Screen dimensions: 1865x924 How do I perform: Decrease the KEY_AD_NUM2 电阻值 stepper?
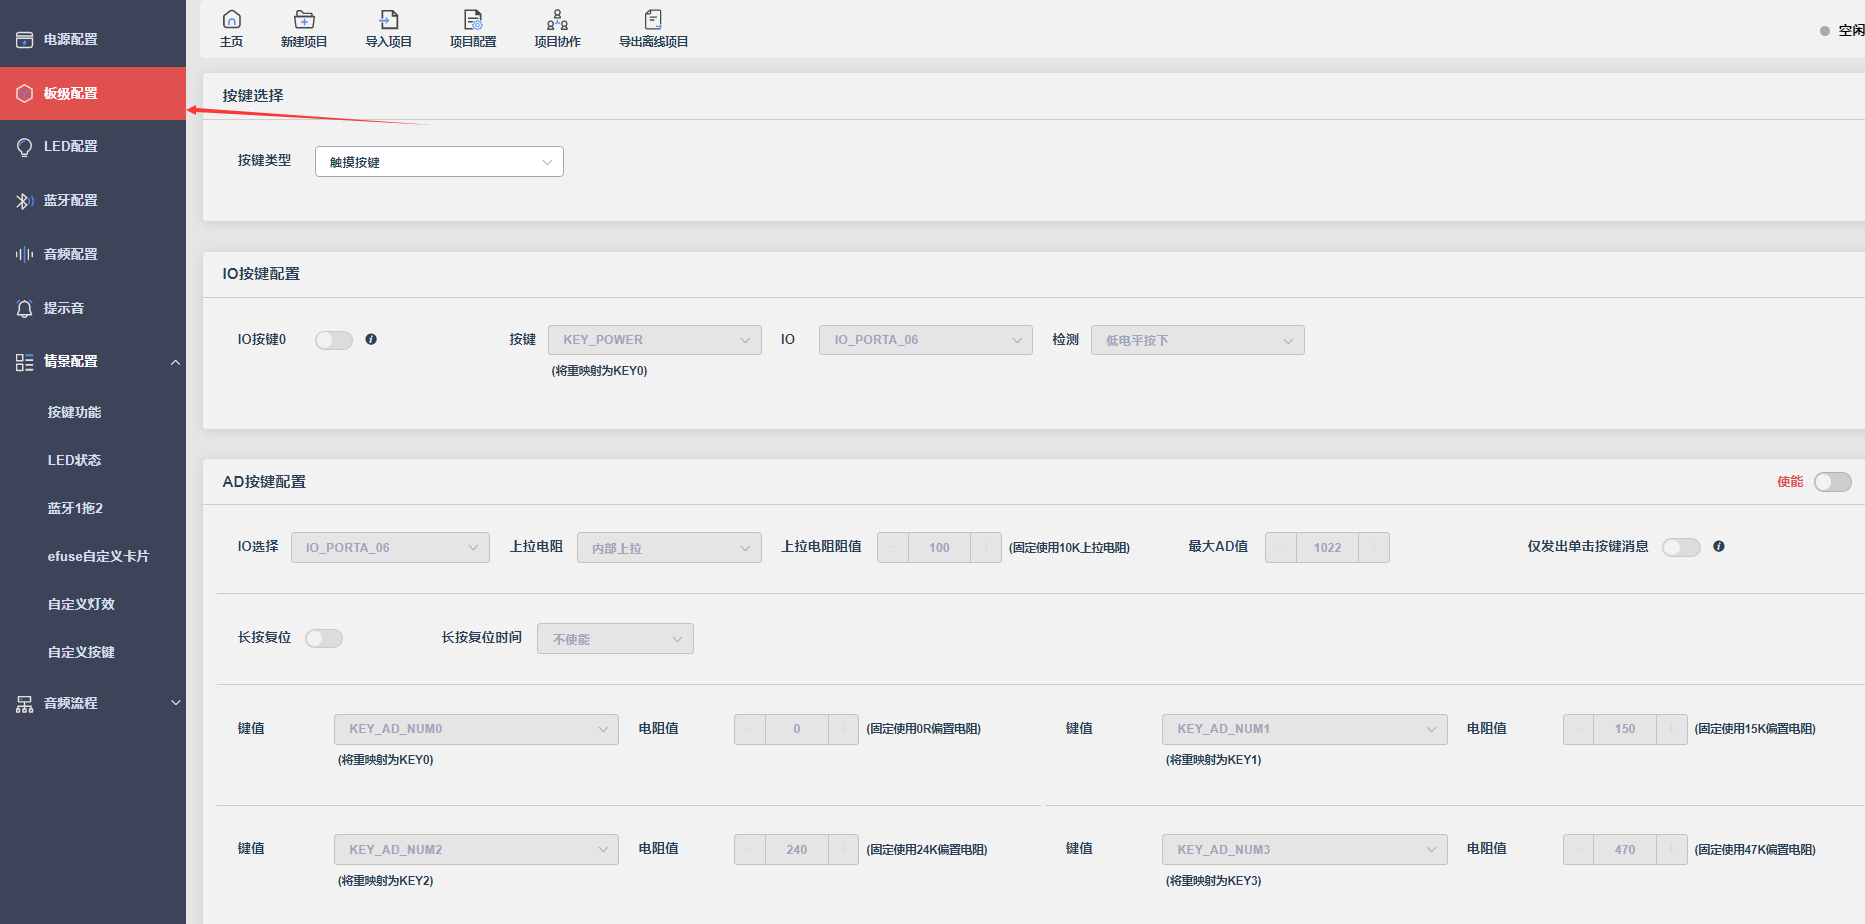coord(750,850)
